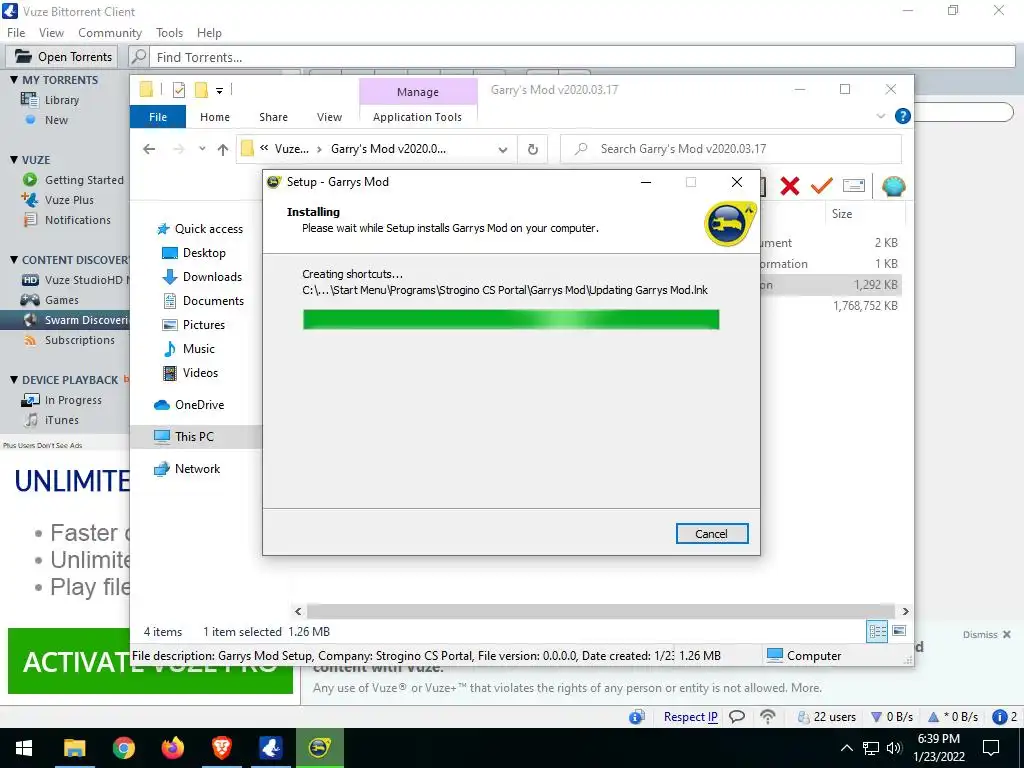
Task: Dismiss the Vuze notice
Action: [x=986, y=635]
